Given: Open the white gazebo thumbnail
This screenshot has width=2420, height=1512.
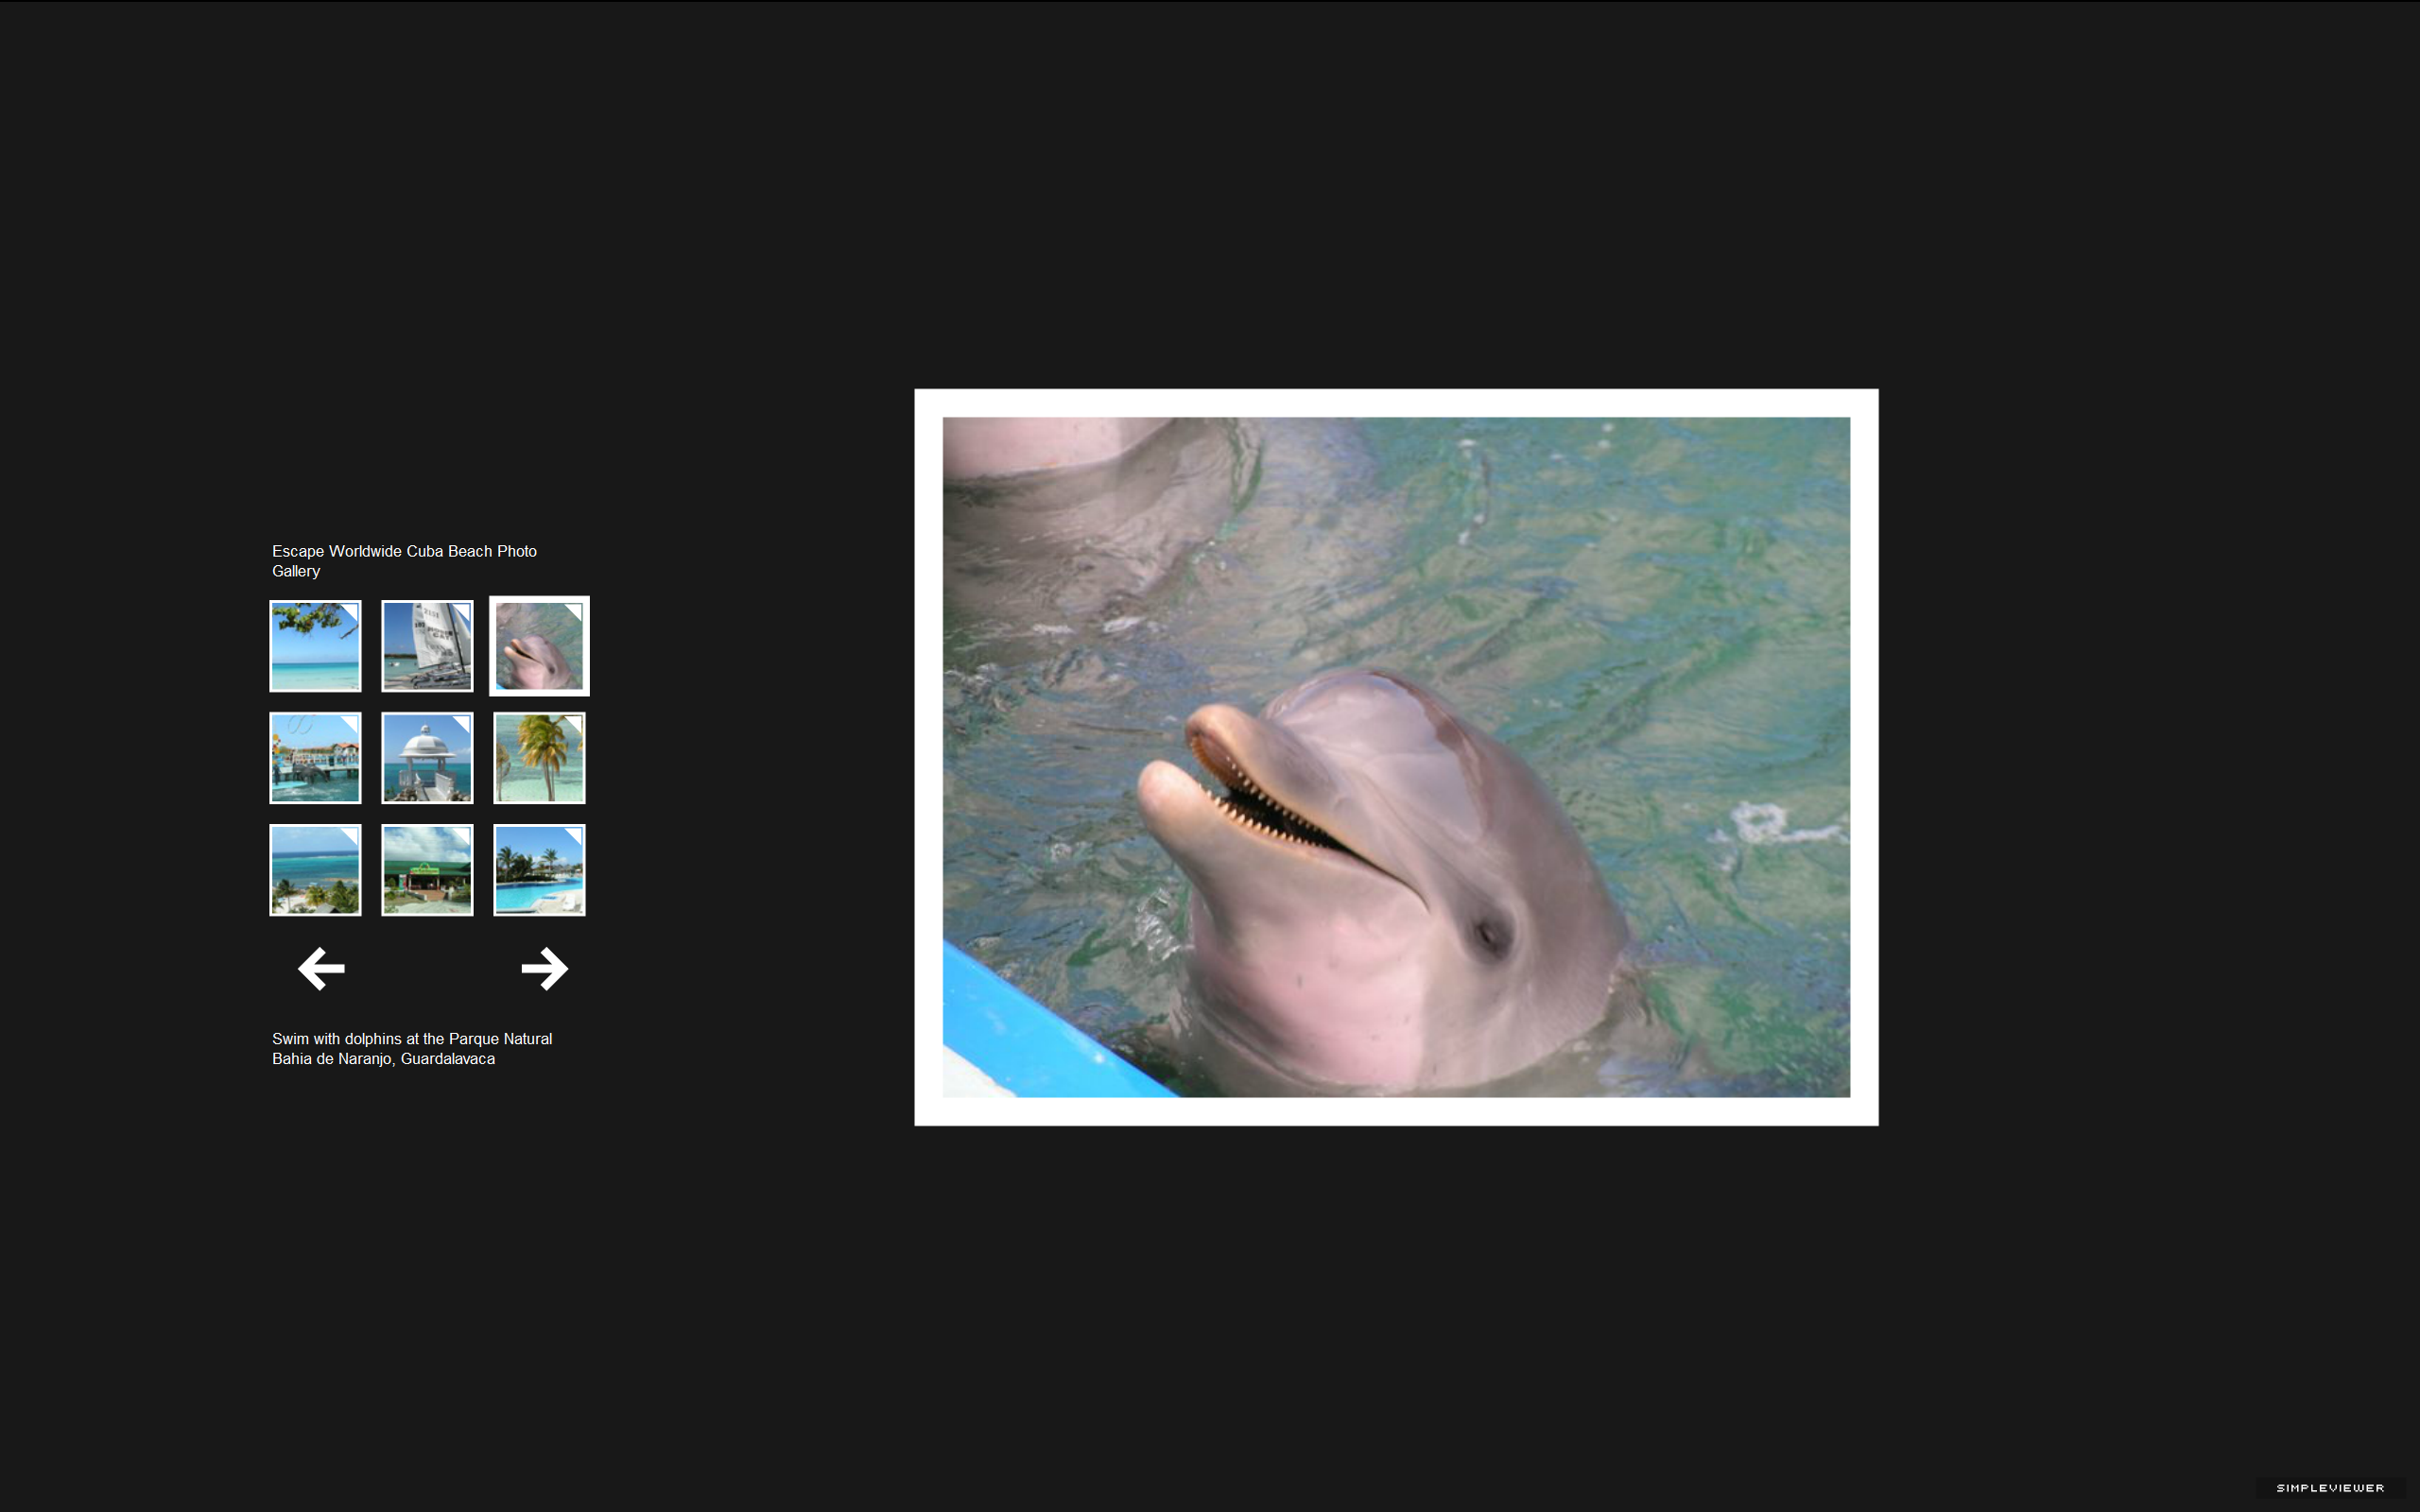Looking at the screenshot, I should click(x=427, y=758).
